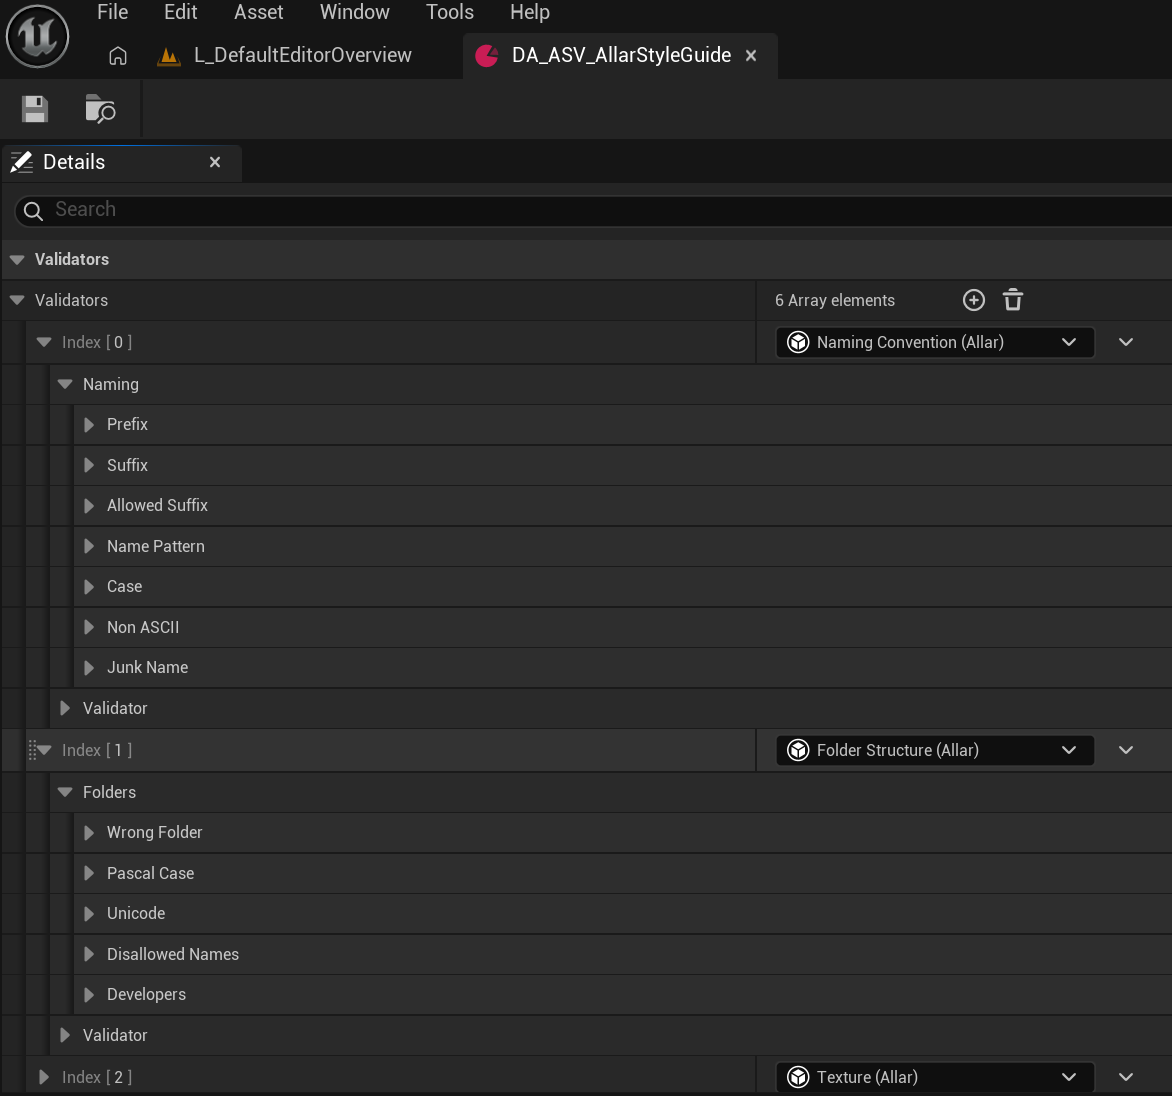
Task: Open element options chevron for Index [2]
Action: click(x=1126, y=1077)
